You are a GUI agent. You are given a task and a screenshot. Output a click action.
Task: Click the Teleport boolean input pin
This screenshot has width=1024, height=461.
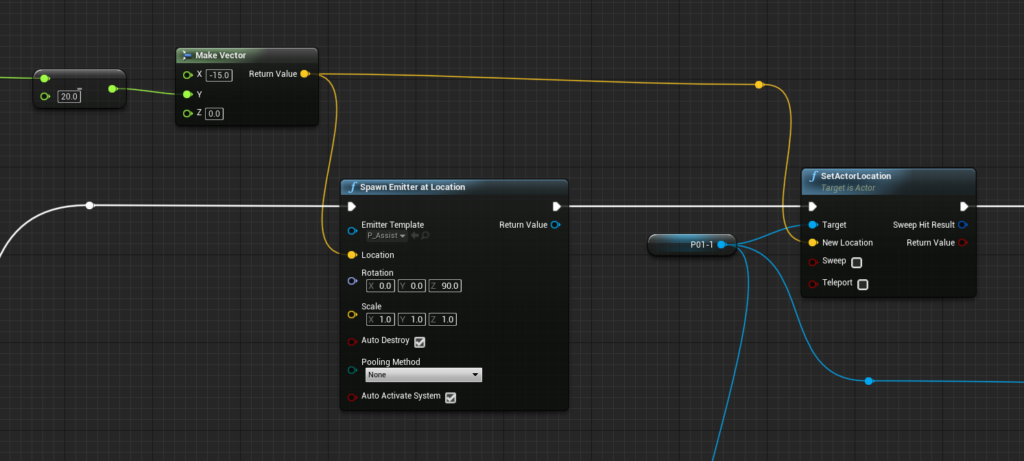tap(812, 284)
